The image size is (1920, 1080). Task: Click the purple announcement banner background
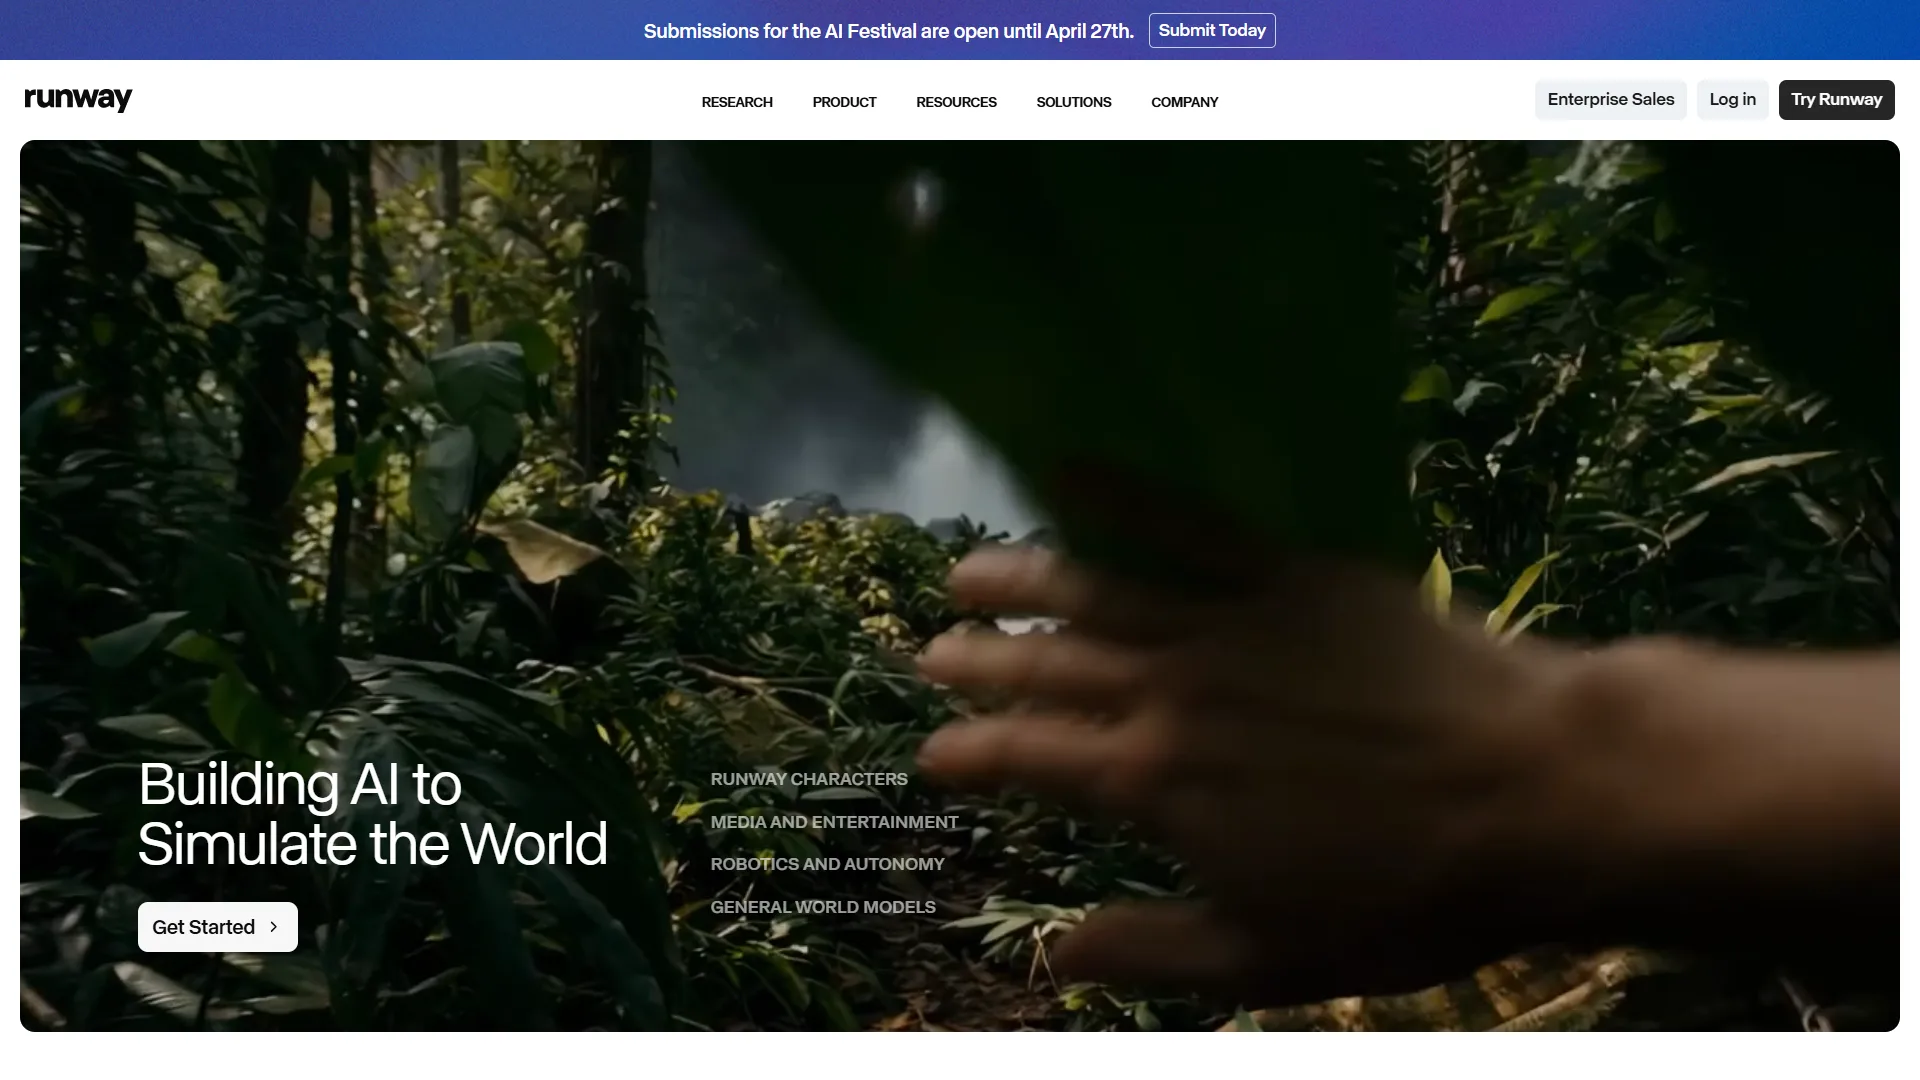[x=300, y=30]
